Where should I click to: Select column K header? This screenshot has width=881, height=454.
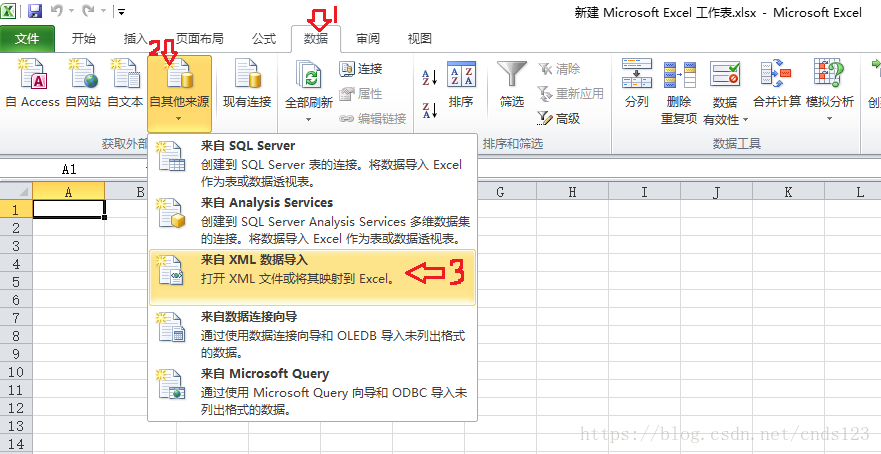pos(788,192)
